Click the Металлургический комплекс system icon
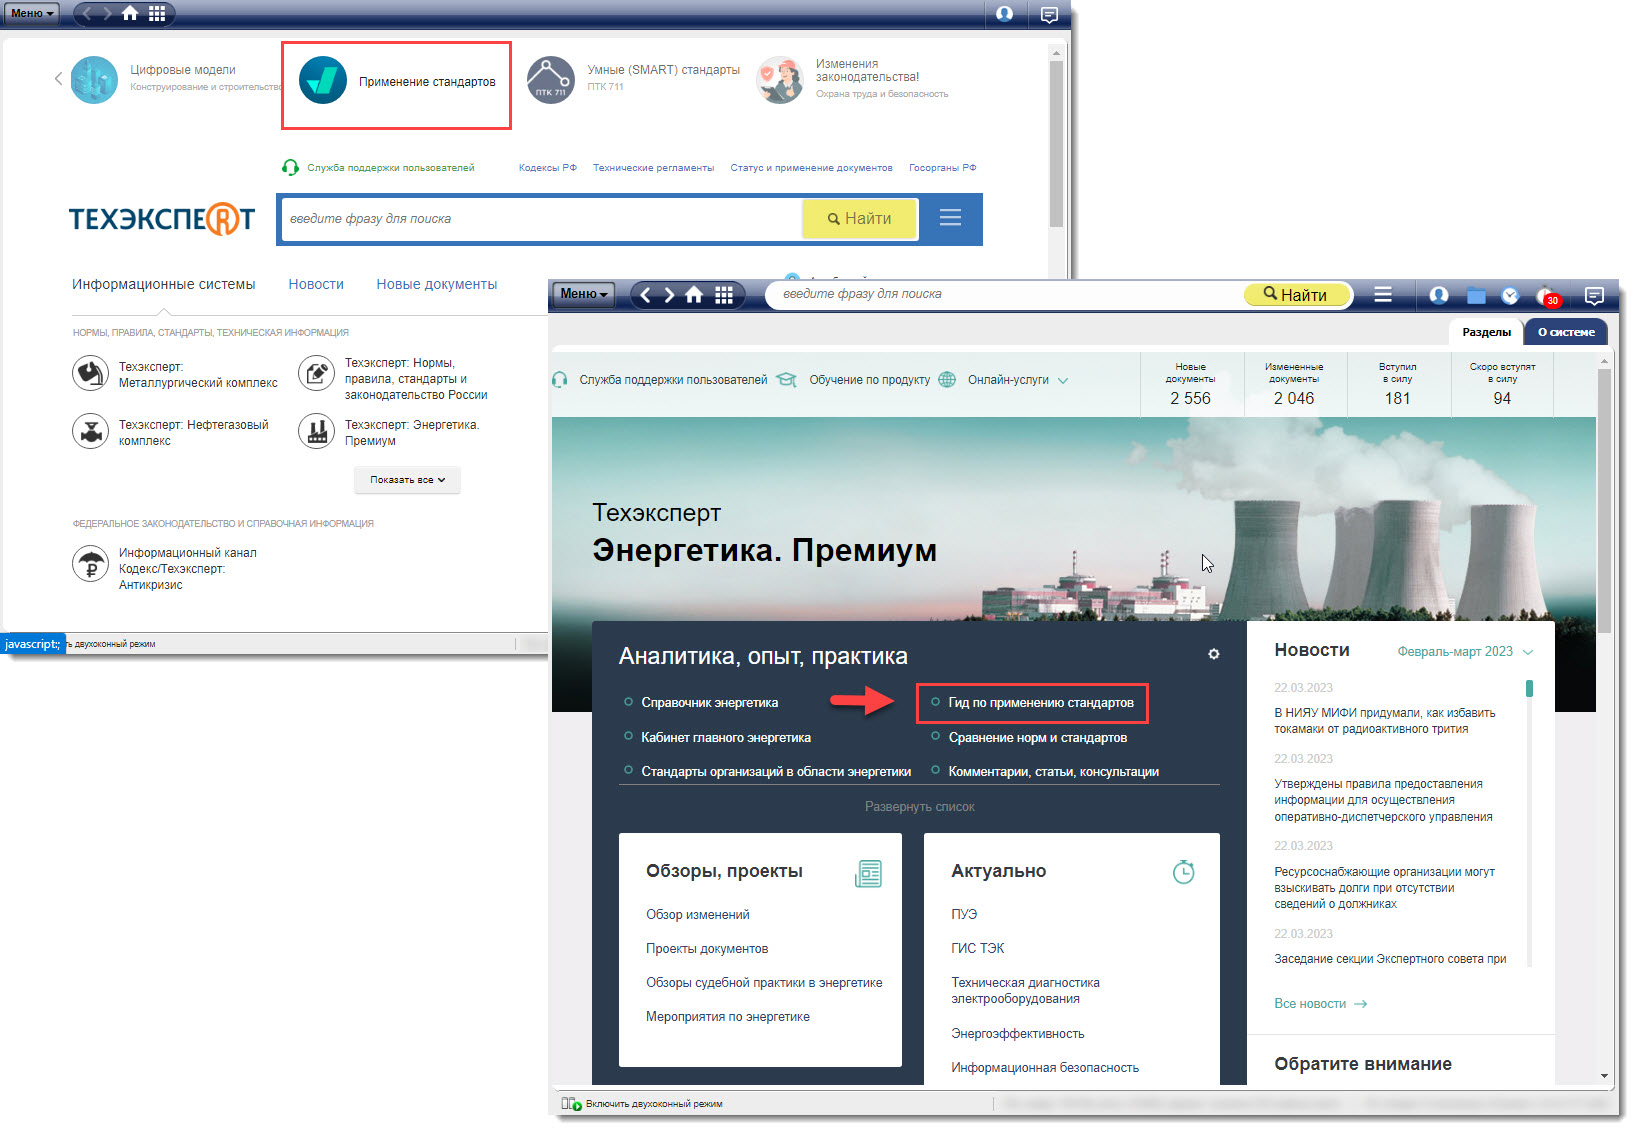This screenshot has height=1130, width=1634. click(x=90, y=374)
